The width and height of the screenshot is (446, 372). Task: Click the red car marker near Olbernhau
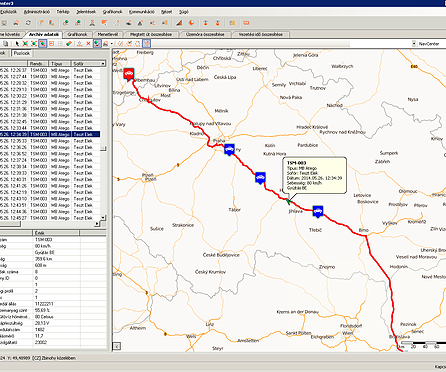point(129,74)
